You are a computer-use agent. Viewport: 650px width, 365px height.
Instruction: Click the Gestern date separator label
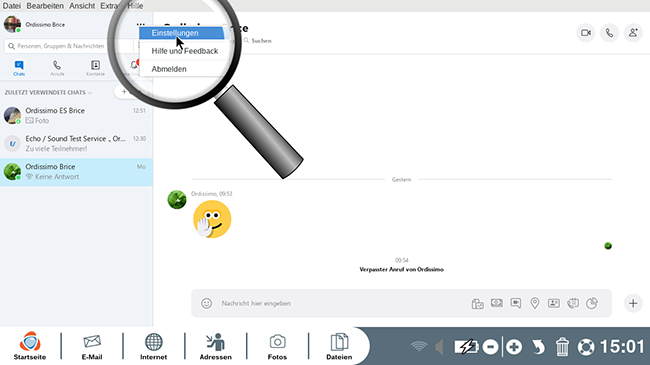click(x=401, y=180)
